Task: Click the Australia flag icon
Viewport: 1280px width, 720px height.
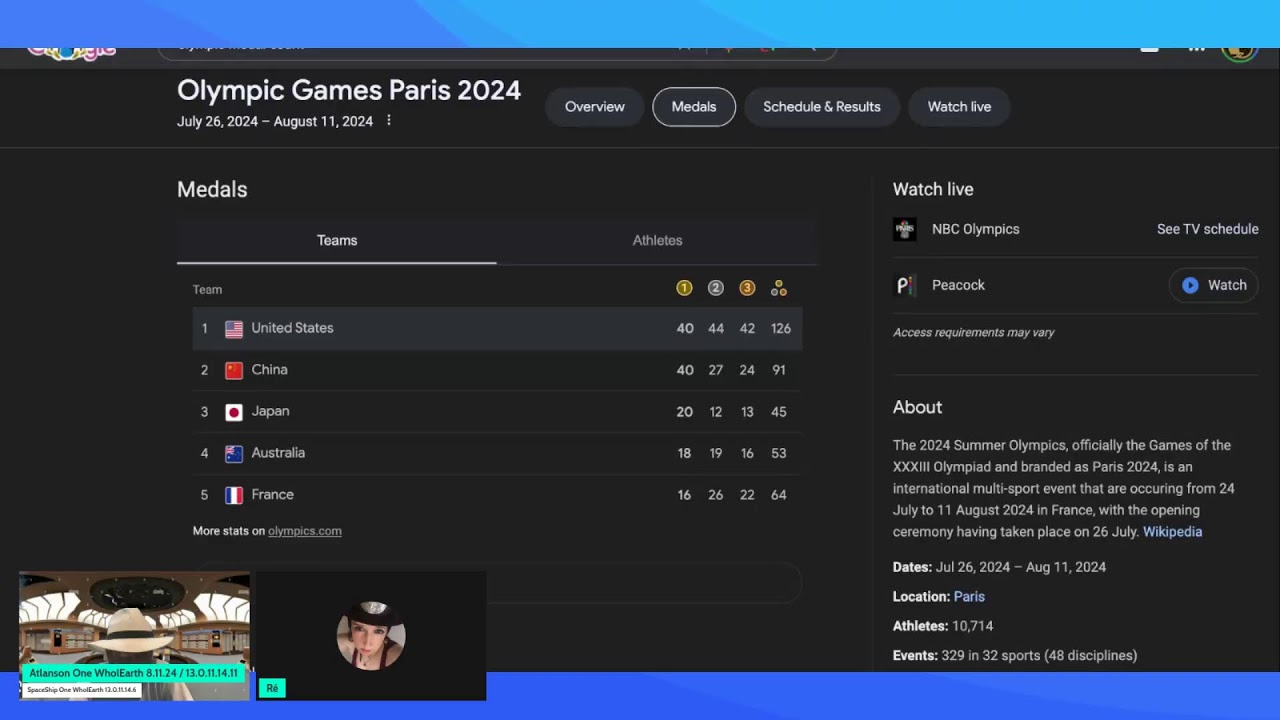Action: click(234, 453)
